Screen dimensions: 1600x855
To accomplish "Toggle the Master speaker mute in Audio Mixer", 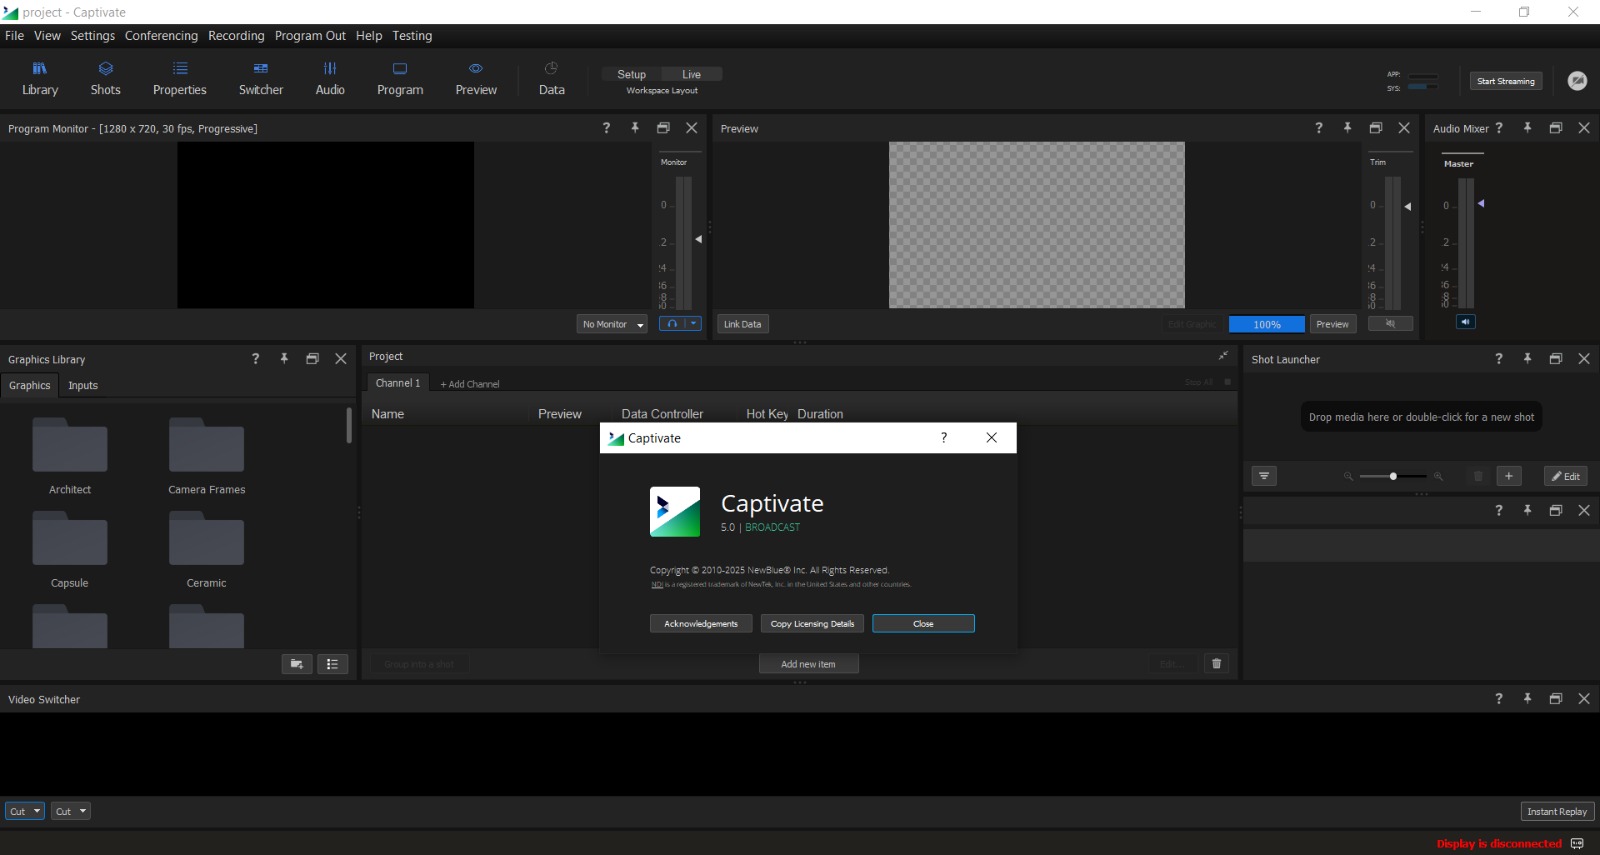I will point(1465,322).
